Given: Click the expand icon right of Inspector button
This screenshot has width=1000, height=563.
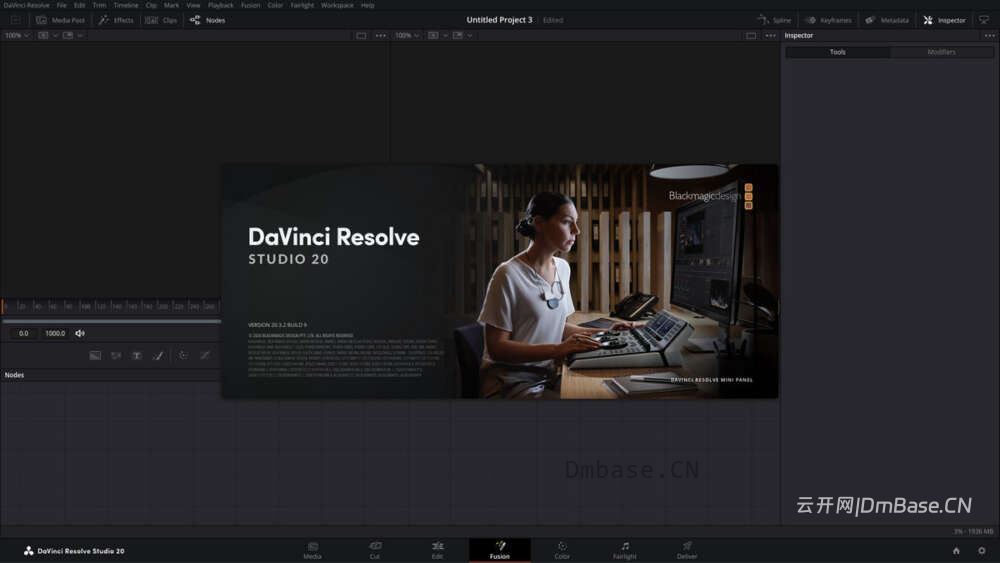Looking at the screenshot, I should pyautogui.click(x=984, y=20).
